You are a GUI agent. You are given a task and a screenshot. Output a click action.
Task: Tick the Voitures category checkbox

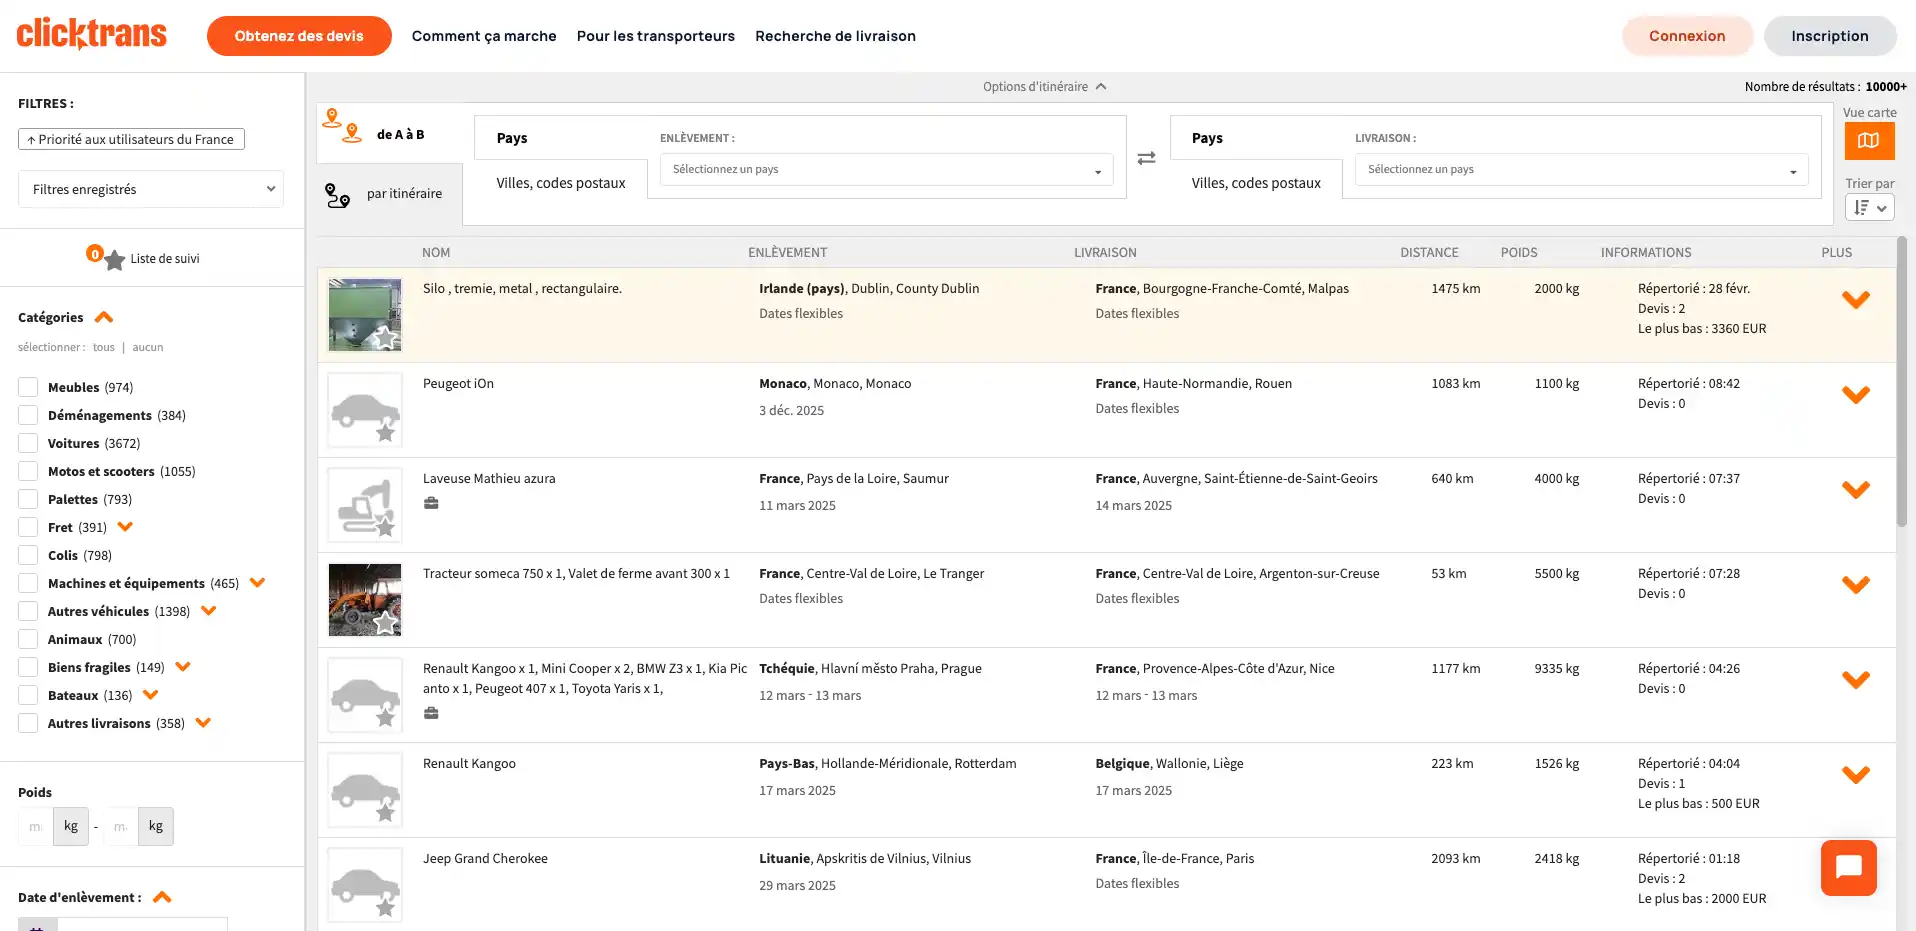point(28,443)
